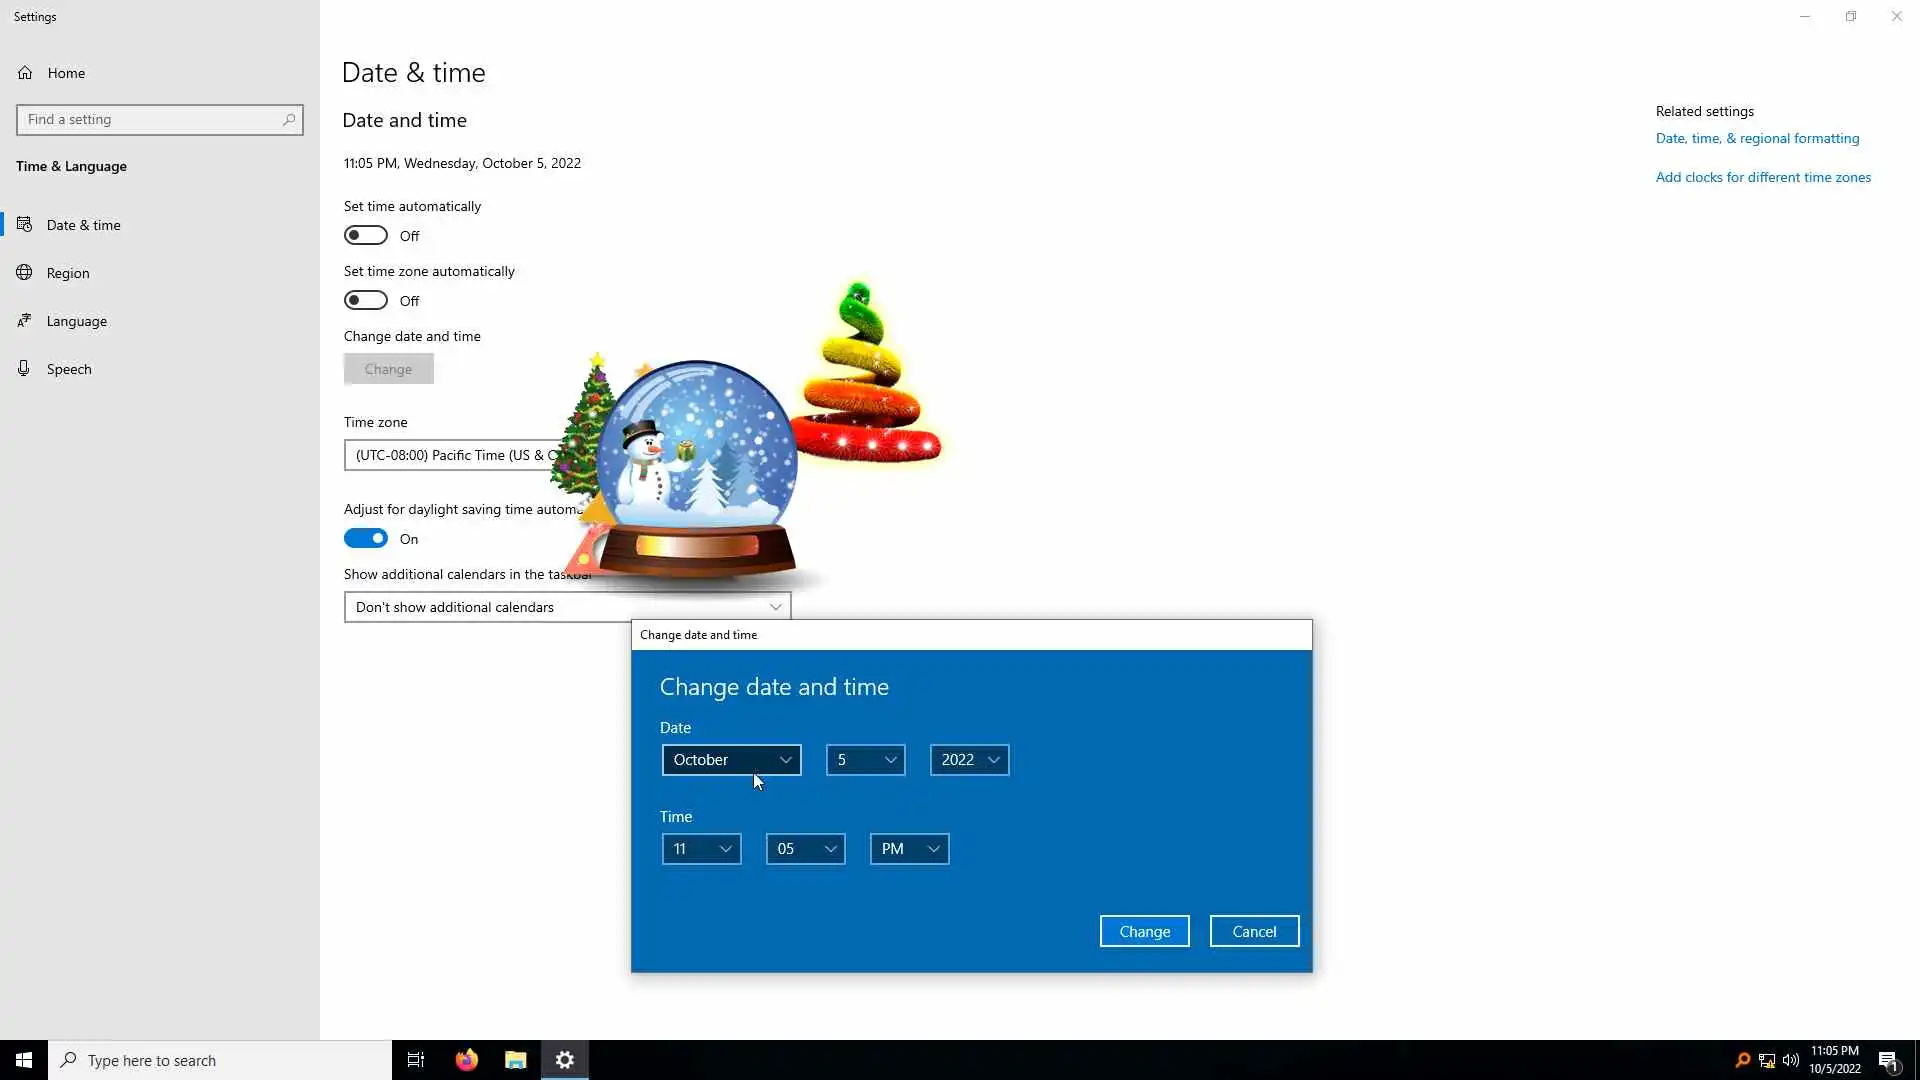Image resolution: width=1920 pixels, height=1080 pixels.
Task: Open Add clocks for different time zones
Action: [1763, 177]
